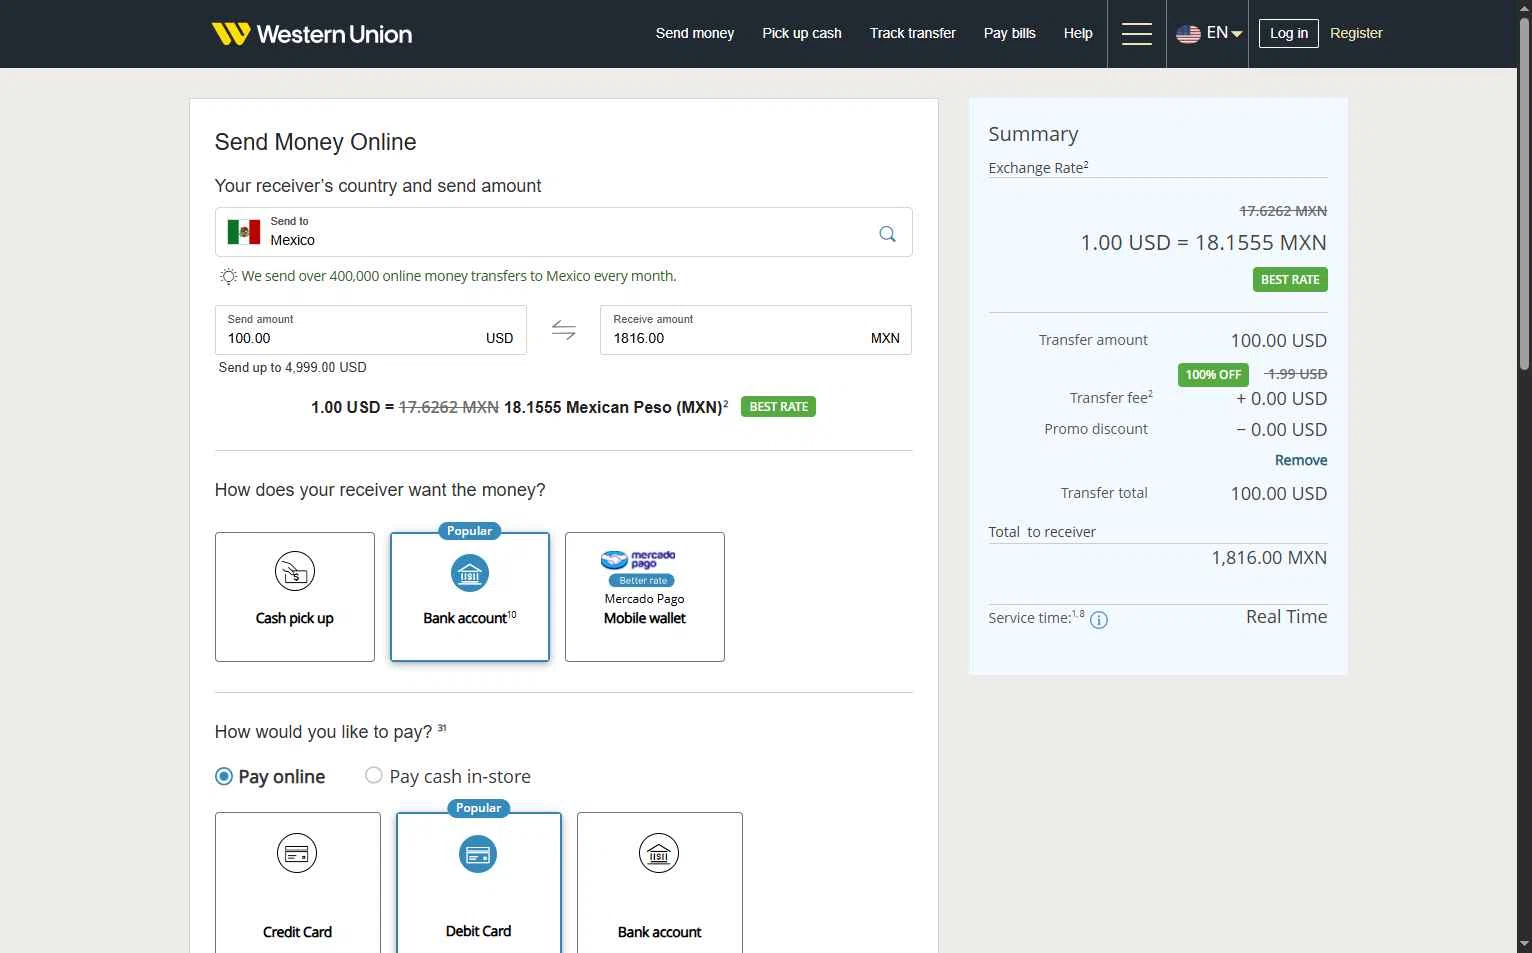Screen dimensions: 1532x953
Task: Choose the Debit Card payment label
Action: coord(478,931)
